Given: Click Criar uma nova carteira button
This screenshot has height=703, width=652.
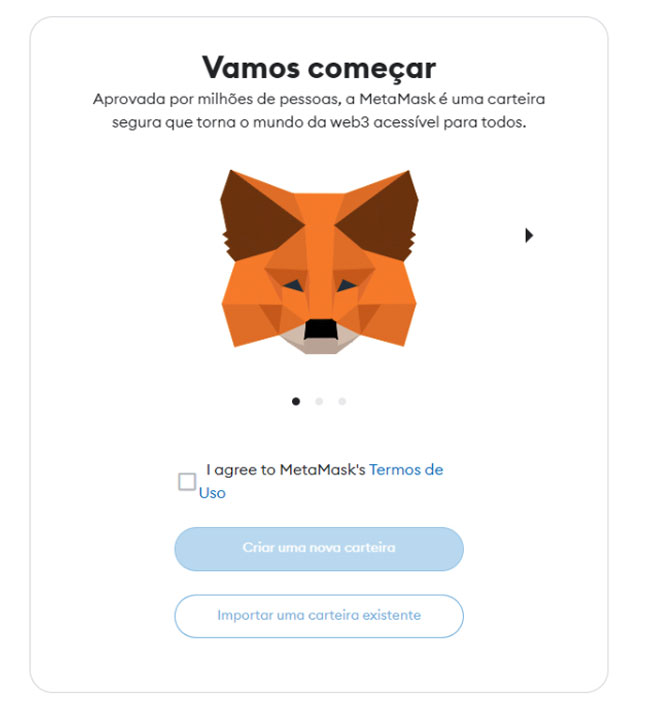Looking at the screenshot, I should [x=319, y=549].
